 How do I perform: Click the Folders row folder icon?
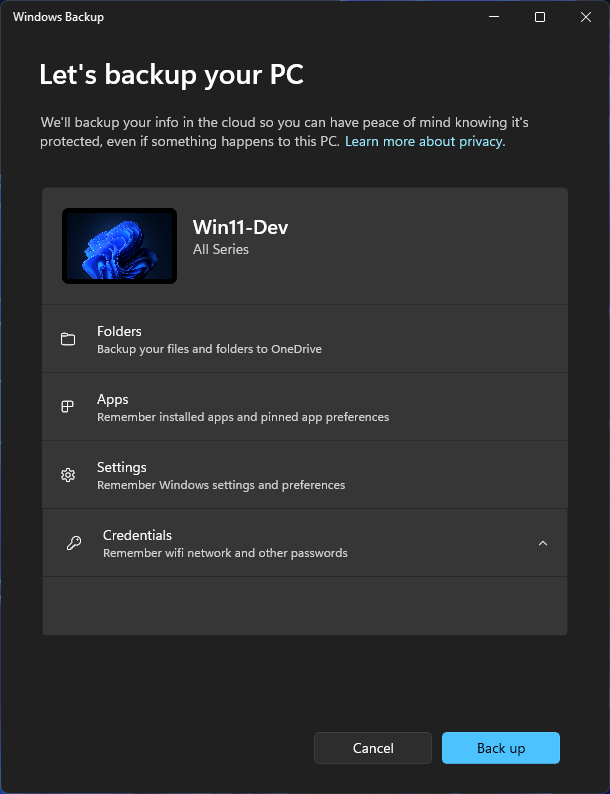[x=68, y=339]
